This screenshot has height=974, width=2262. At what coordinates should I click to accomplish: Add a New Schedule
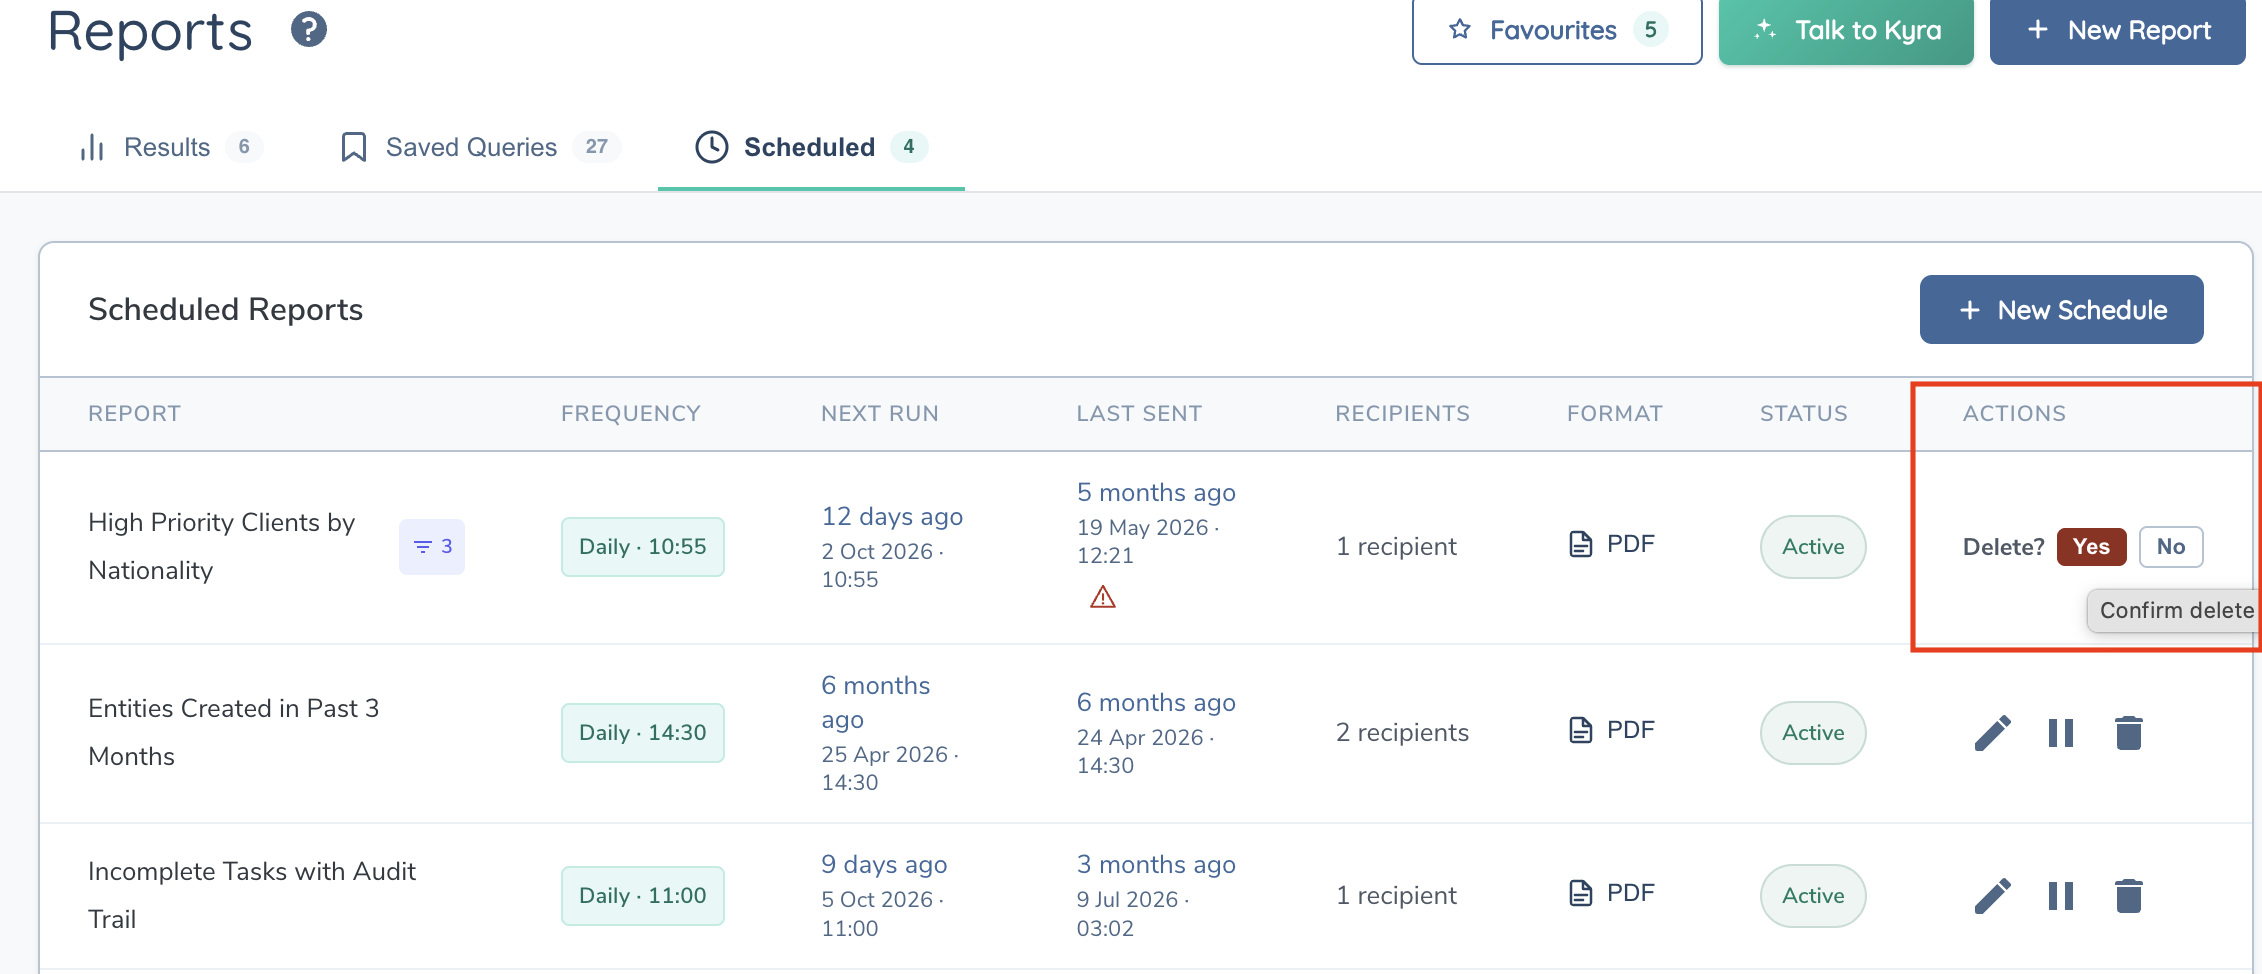pos(2062,310)
